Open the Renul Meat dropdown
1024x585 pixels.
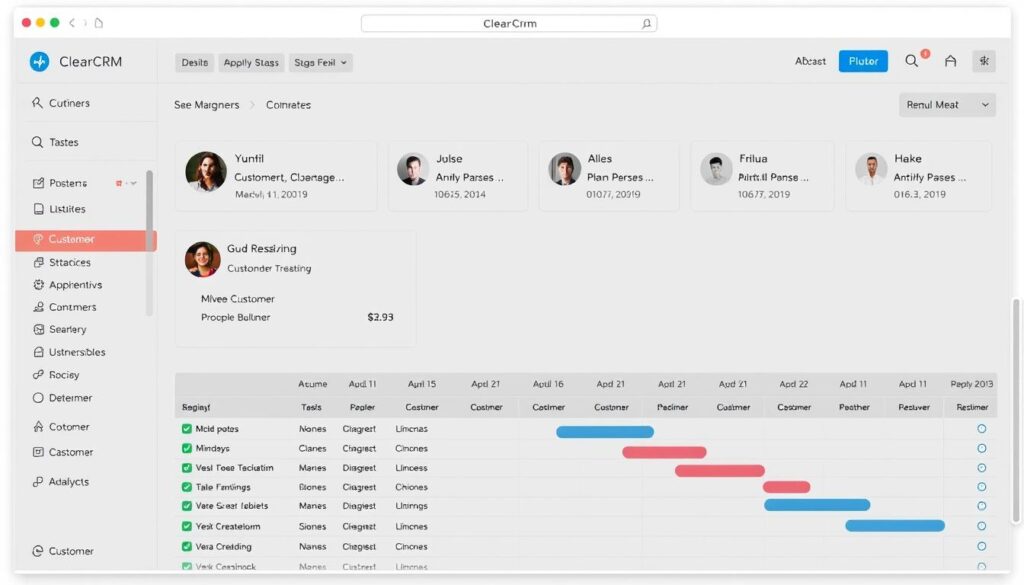click(x=946, y=105)
